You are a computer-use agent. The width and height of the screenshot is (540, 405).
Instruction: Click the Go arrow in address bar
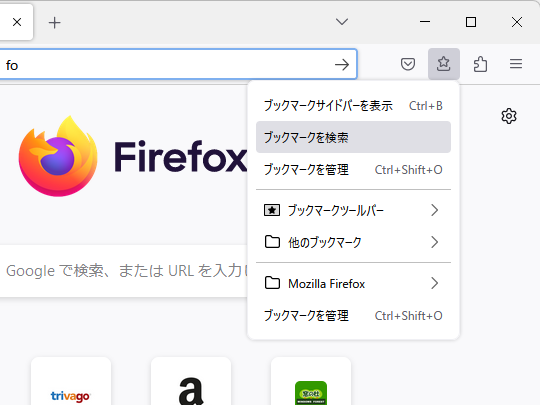coord(342,64)
